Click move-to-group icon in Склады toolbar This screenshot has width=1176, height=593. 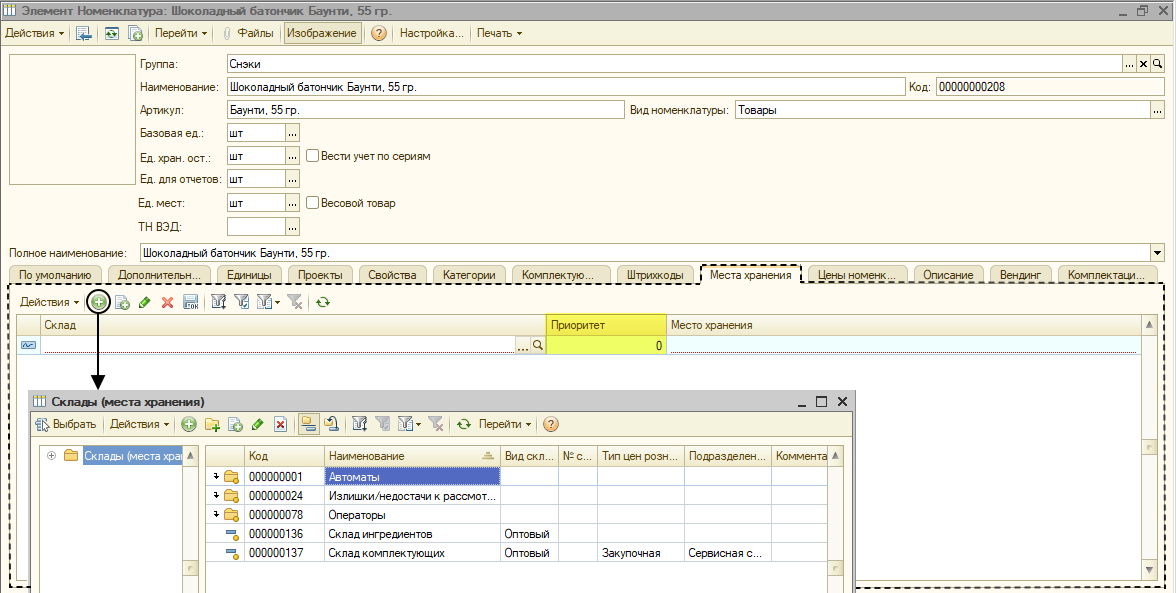click(331, 424)
